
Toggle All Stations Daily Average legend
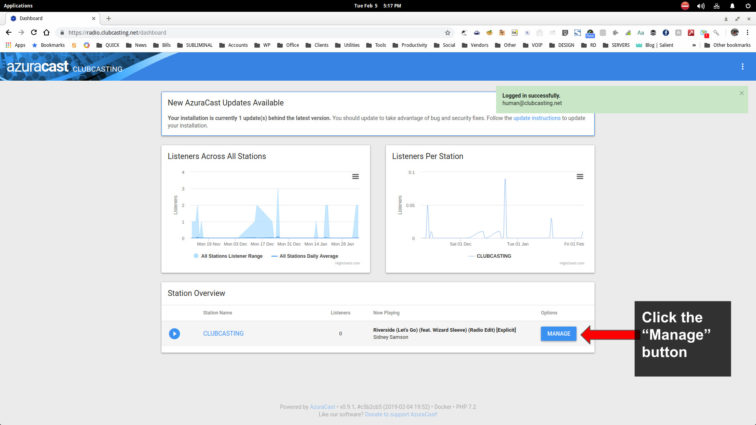(305, 256)
